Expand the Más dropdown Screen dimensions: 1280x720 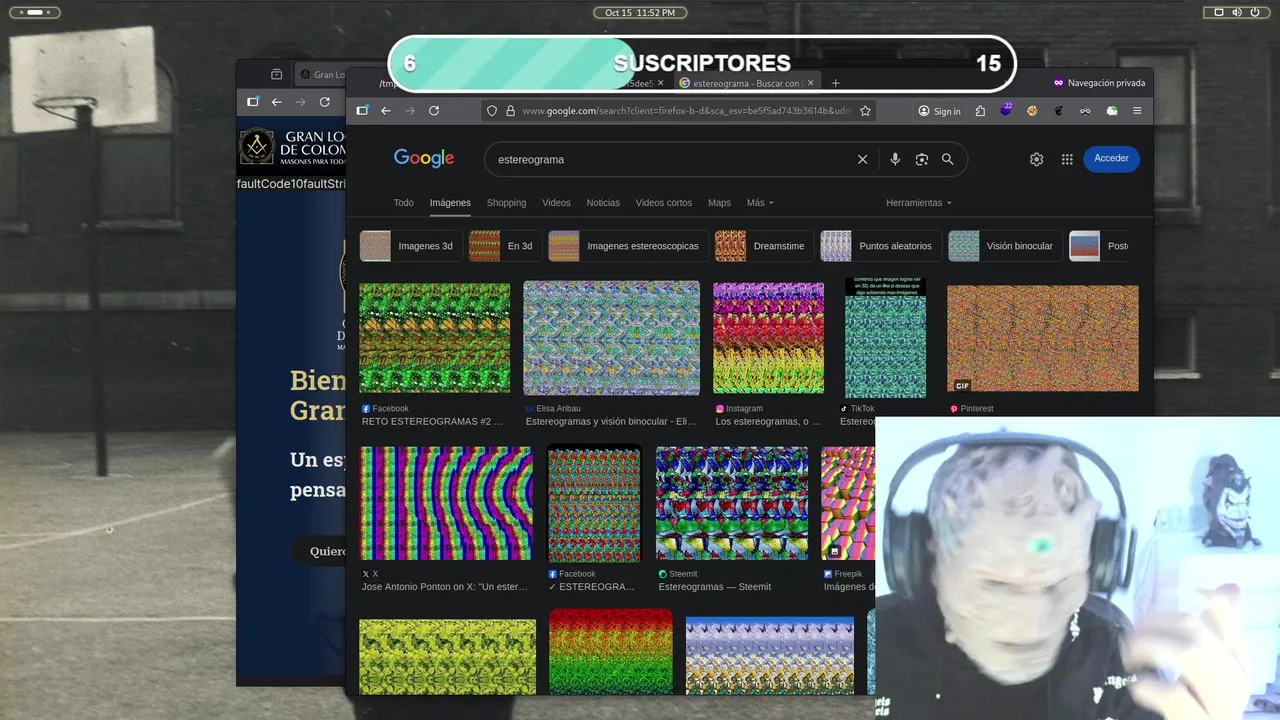[x=760, y=203]
